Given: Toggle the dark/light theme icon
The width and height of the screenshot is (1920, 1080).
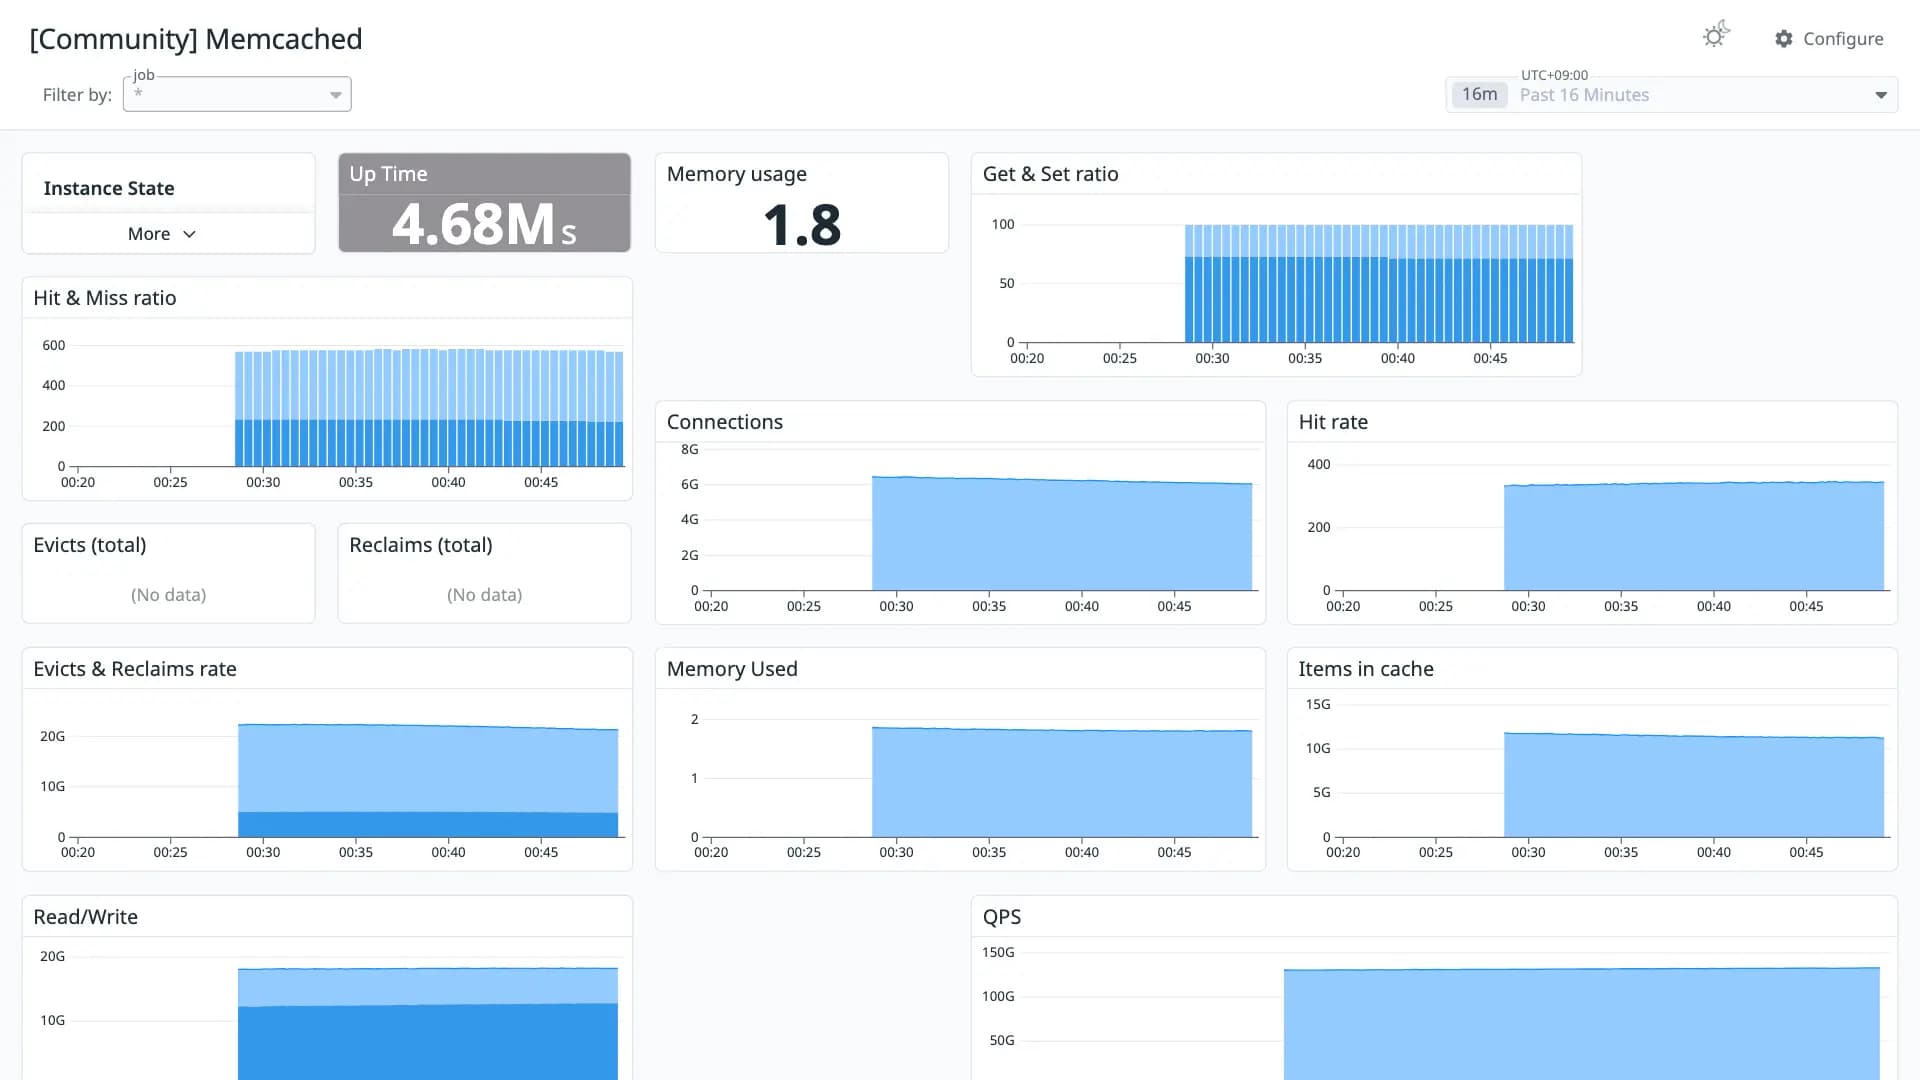Looking at the screenshot, I should pyautogui.click(x=1716, y=36).
